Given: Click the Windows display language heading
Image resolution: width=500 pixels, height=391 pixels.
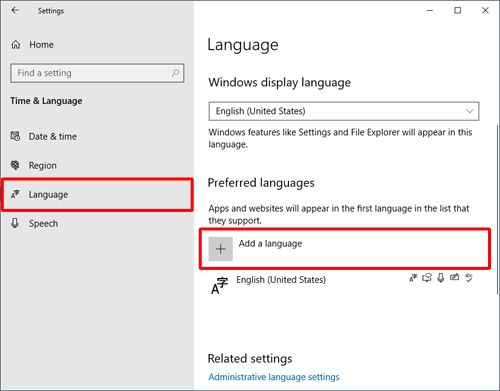Looking at the screenshot, I should tap(279, 82).
